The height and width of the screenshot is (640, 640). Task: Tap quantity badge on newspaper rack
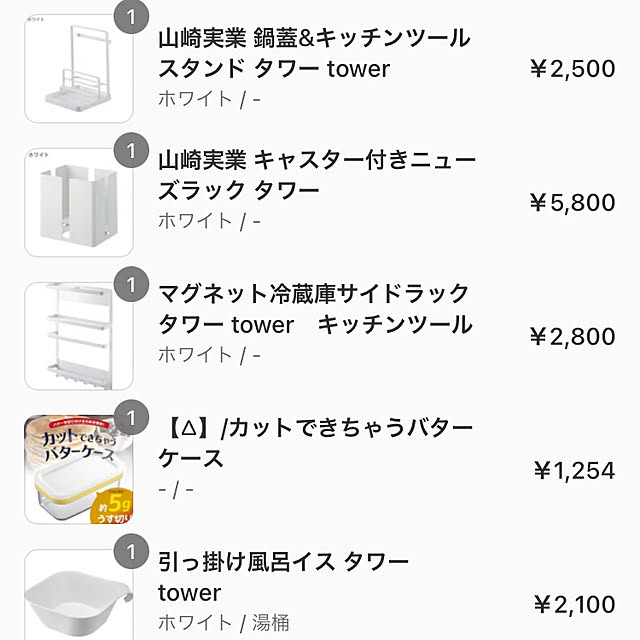point(131,150)
